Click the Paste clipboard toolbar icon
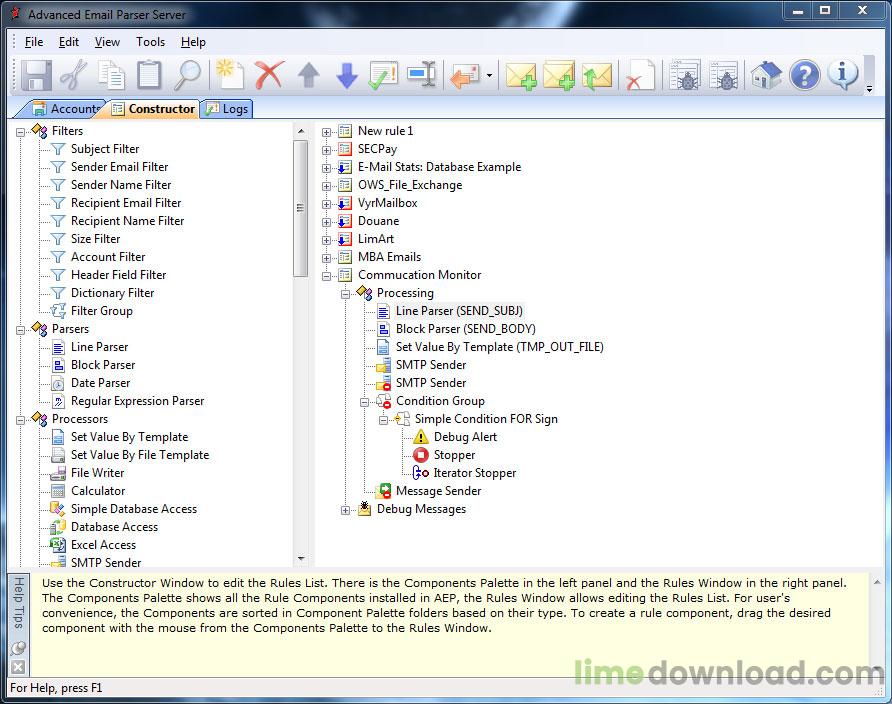Image resolution: width=892 pixels, height=704 pixels. coord(149,75)
